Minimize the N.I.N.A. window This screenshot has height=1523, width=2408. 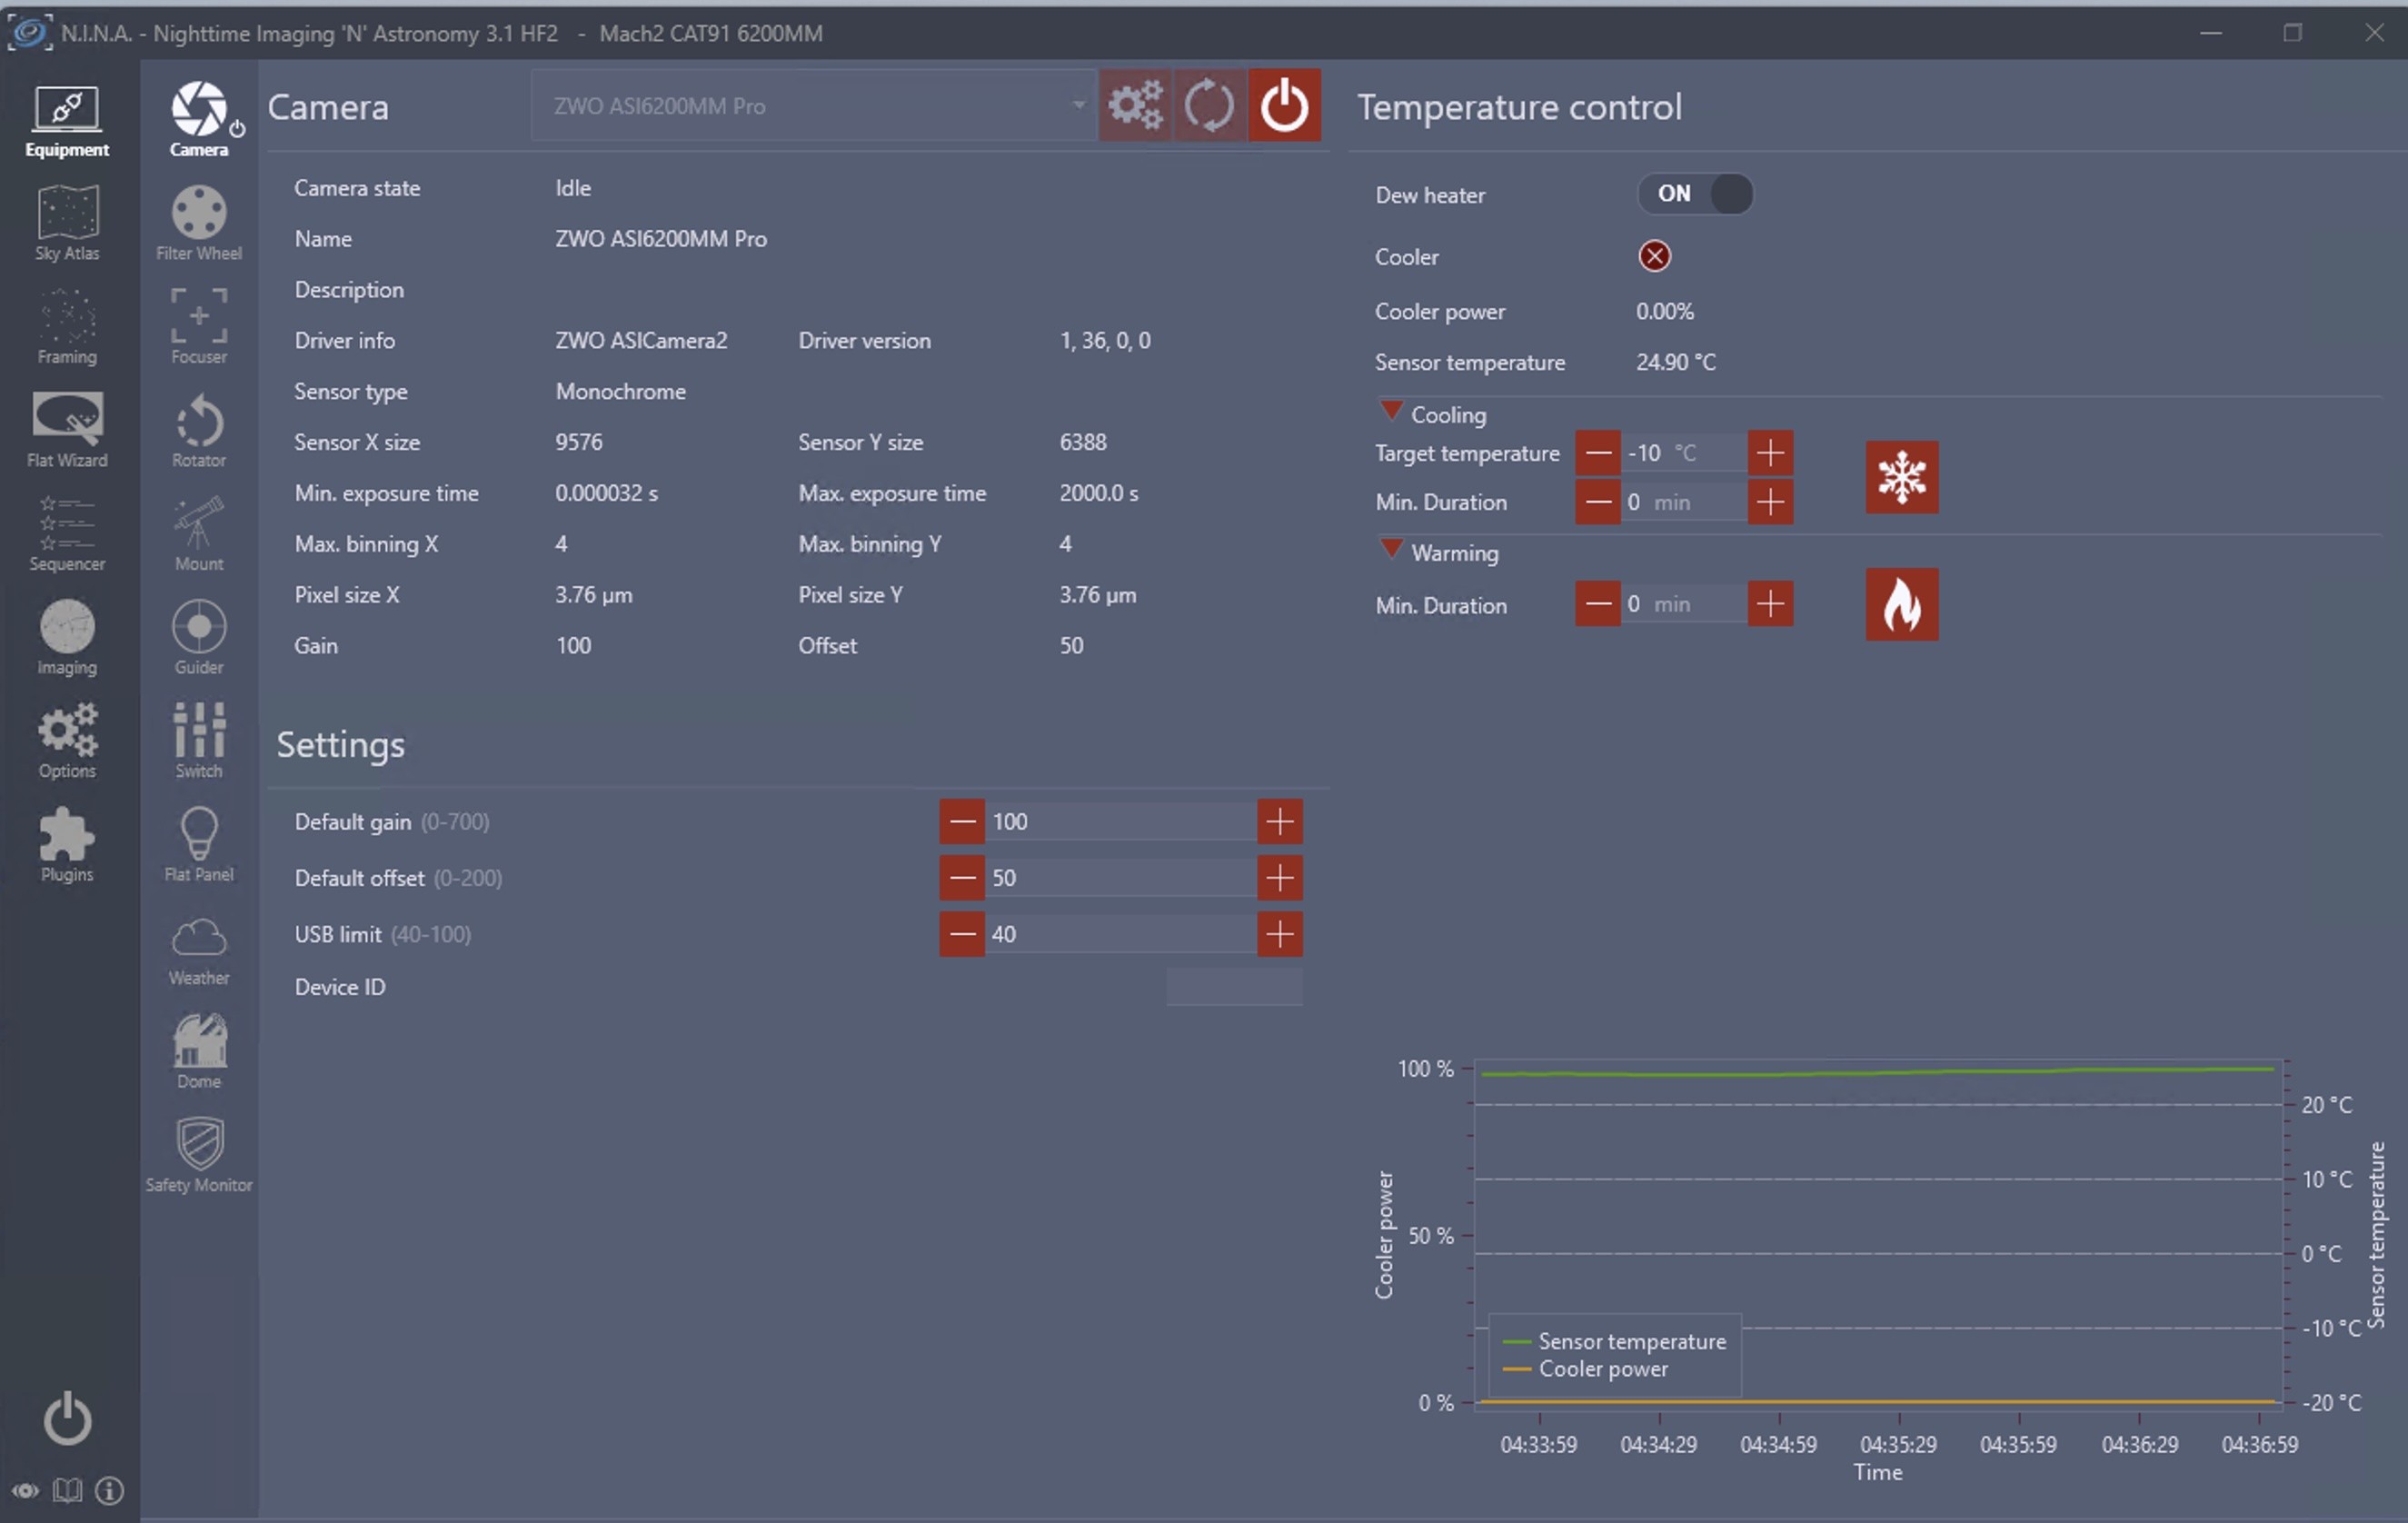pyautogui.click(x=2211, y=33)
